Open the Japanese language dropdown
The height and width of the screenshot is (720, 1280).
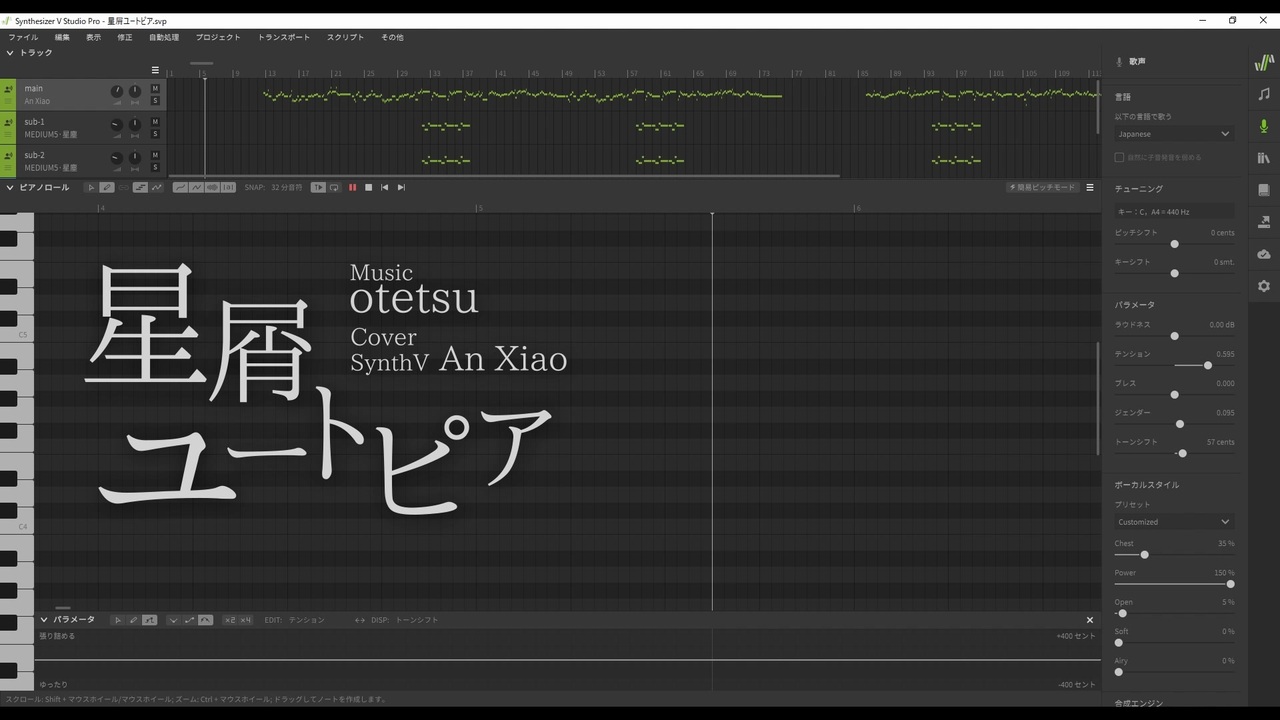tap(1174, 134)
